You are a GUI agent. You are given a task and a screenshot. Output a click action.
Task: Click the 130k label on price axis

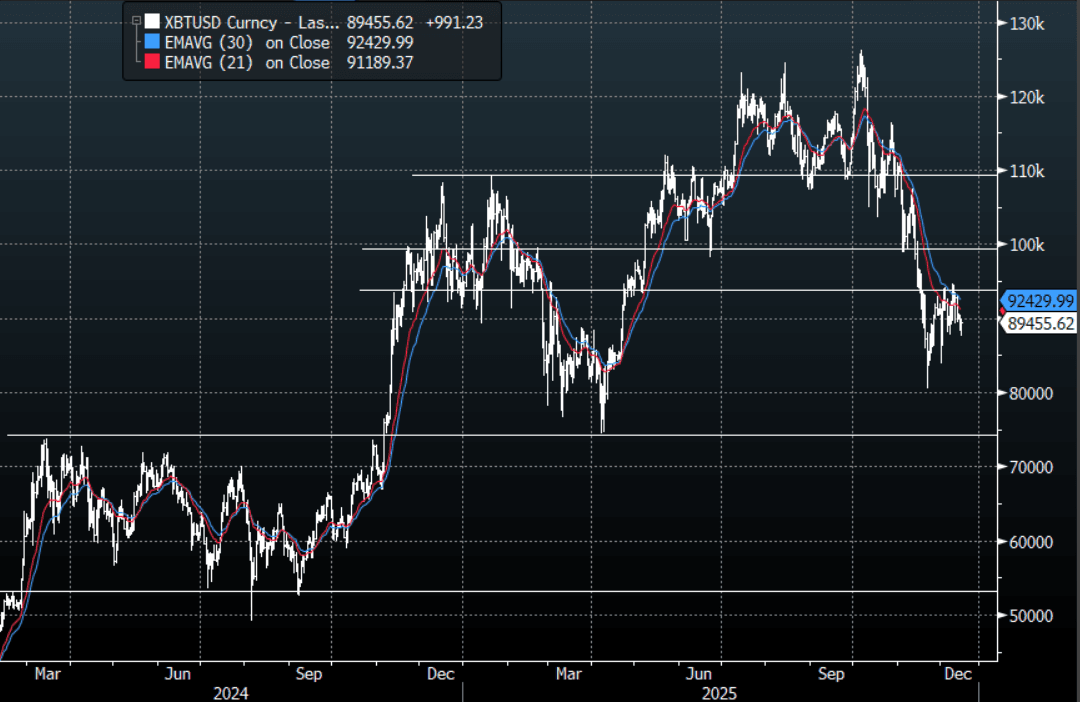click(1027, 24)
